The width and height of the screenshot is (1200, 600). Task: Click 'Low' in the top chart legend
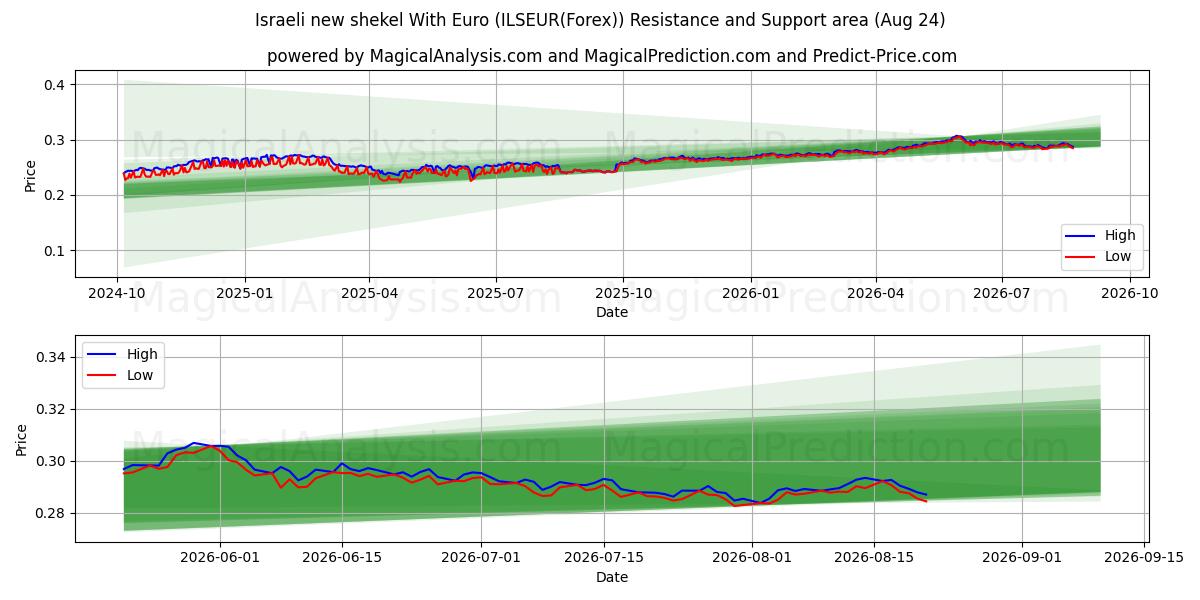[x=1118, y=256]
